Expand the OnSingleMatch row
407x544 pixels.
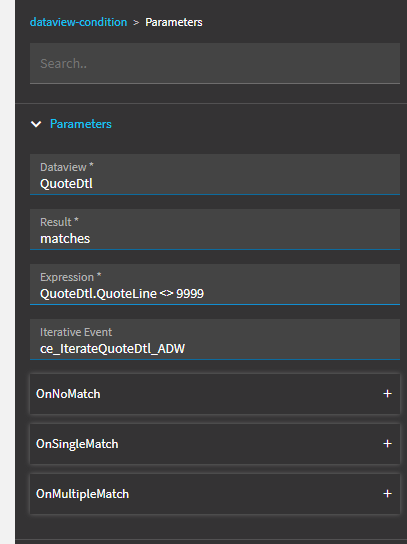pyautogui.click(x=215, y=444)
